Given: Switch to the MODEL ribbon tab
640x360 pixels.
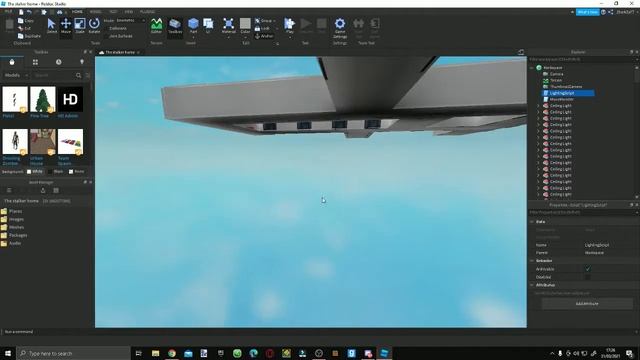Looking at the screenshot, I should tap(95, 12).
